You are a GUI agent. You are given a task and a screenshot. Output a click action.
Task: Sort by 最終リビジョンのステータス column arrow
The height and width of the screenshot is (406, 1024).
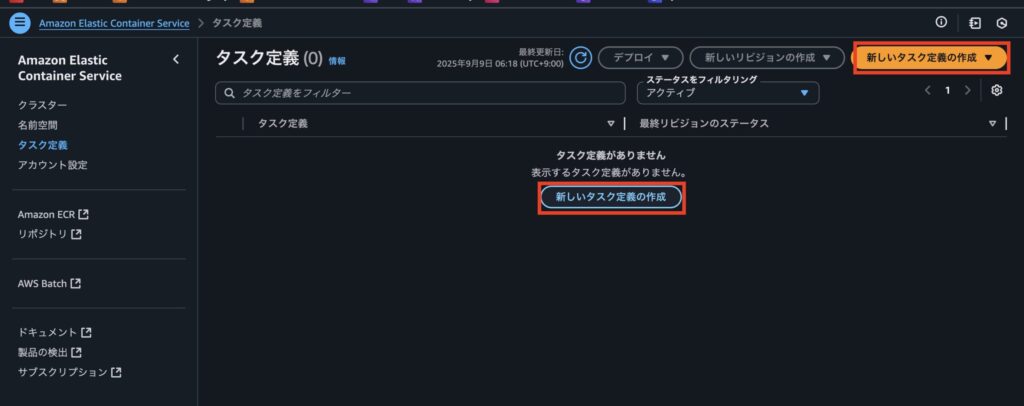coord(993,123)
